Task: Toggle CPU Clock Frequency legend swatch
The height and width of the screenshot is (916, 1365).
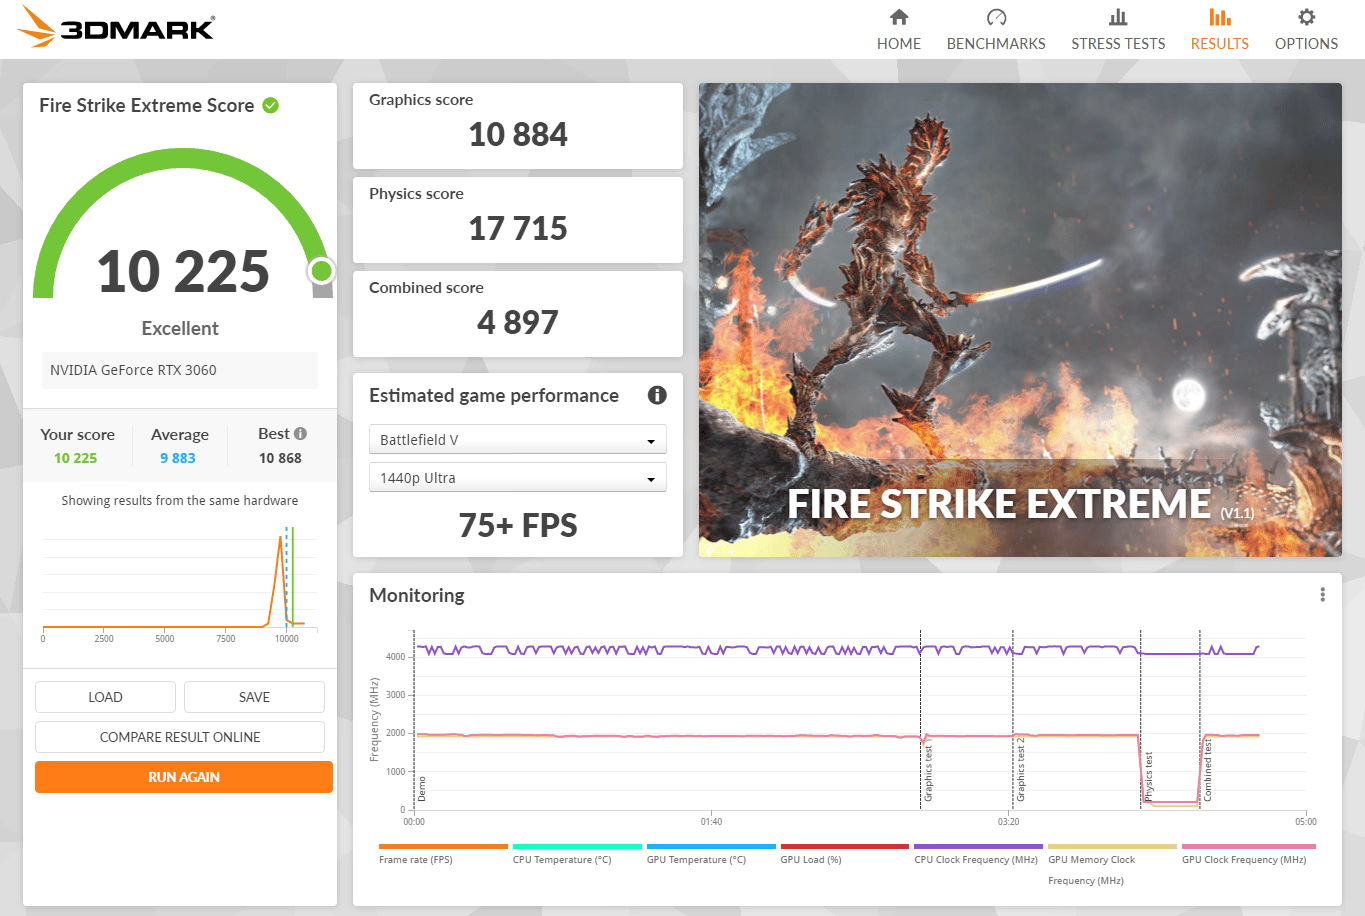Action: (978, 846)
